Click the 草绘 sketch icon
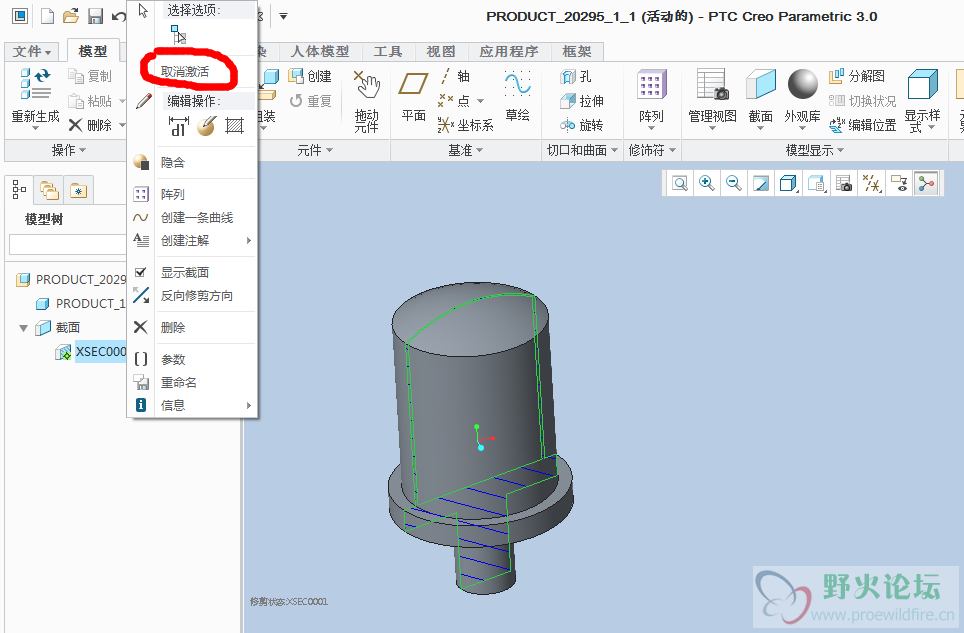This screenshot has width=964, height=633. (x=517, y=84)
